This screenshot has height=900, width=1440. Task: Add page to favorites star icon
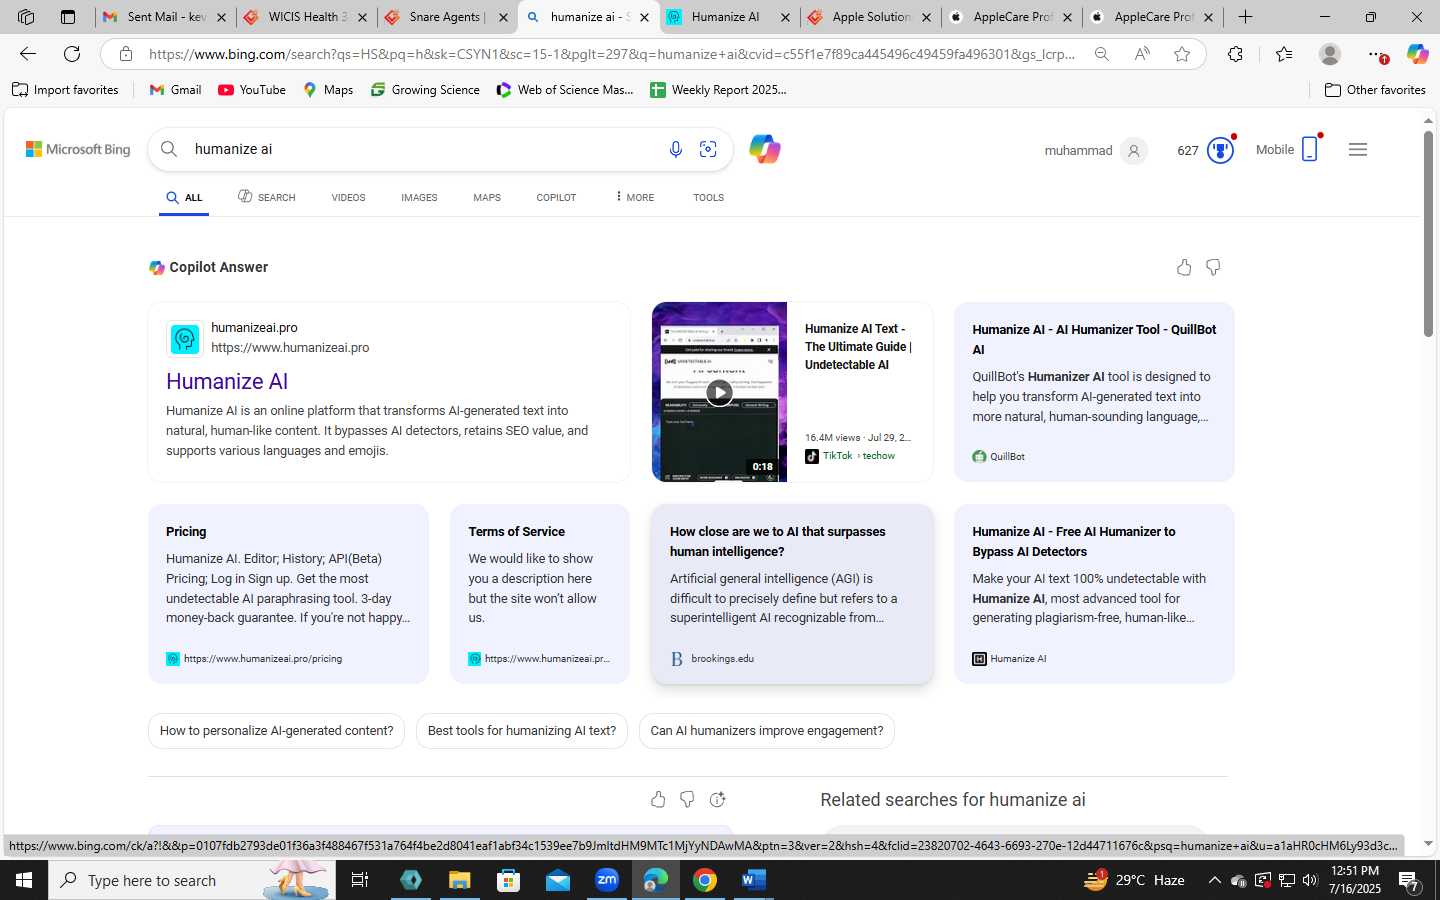tap(1182, 54)
